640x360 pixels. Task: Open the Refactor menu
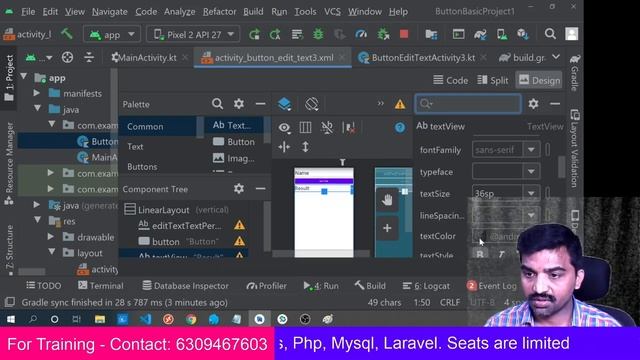[x=219, y=11]
